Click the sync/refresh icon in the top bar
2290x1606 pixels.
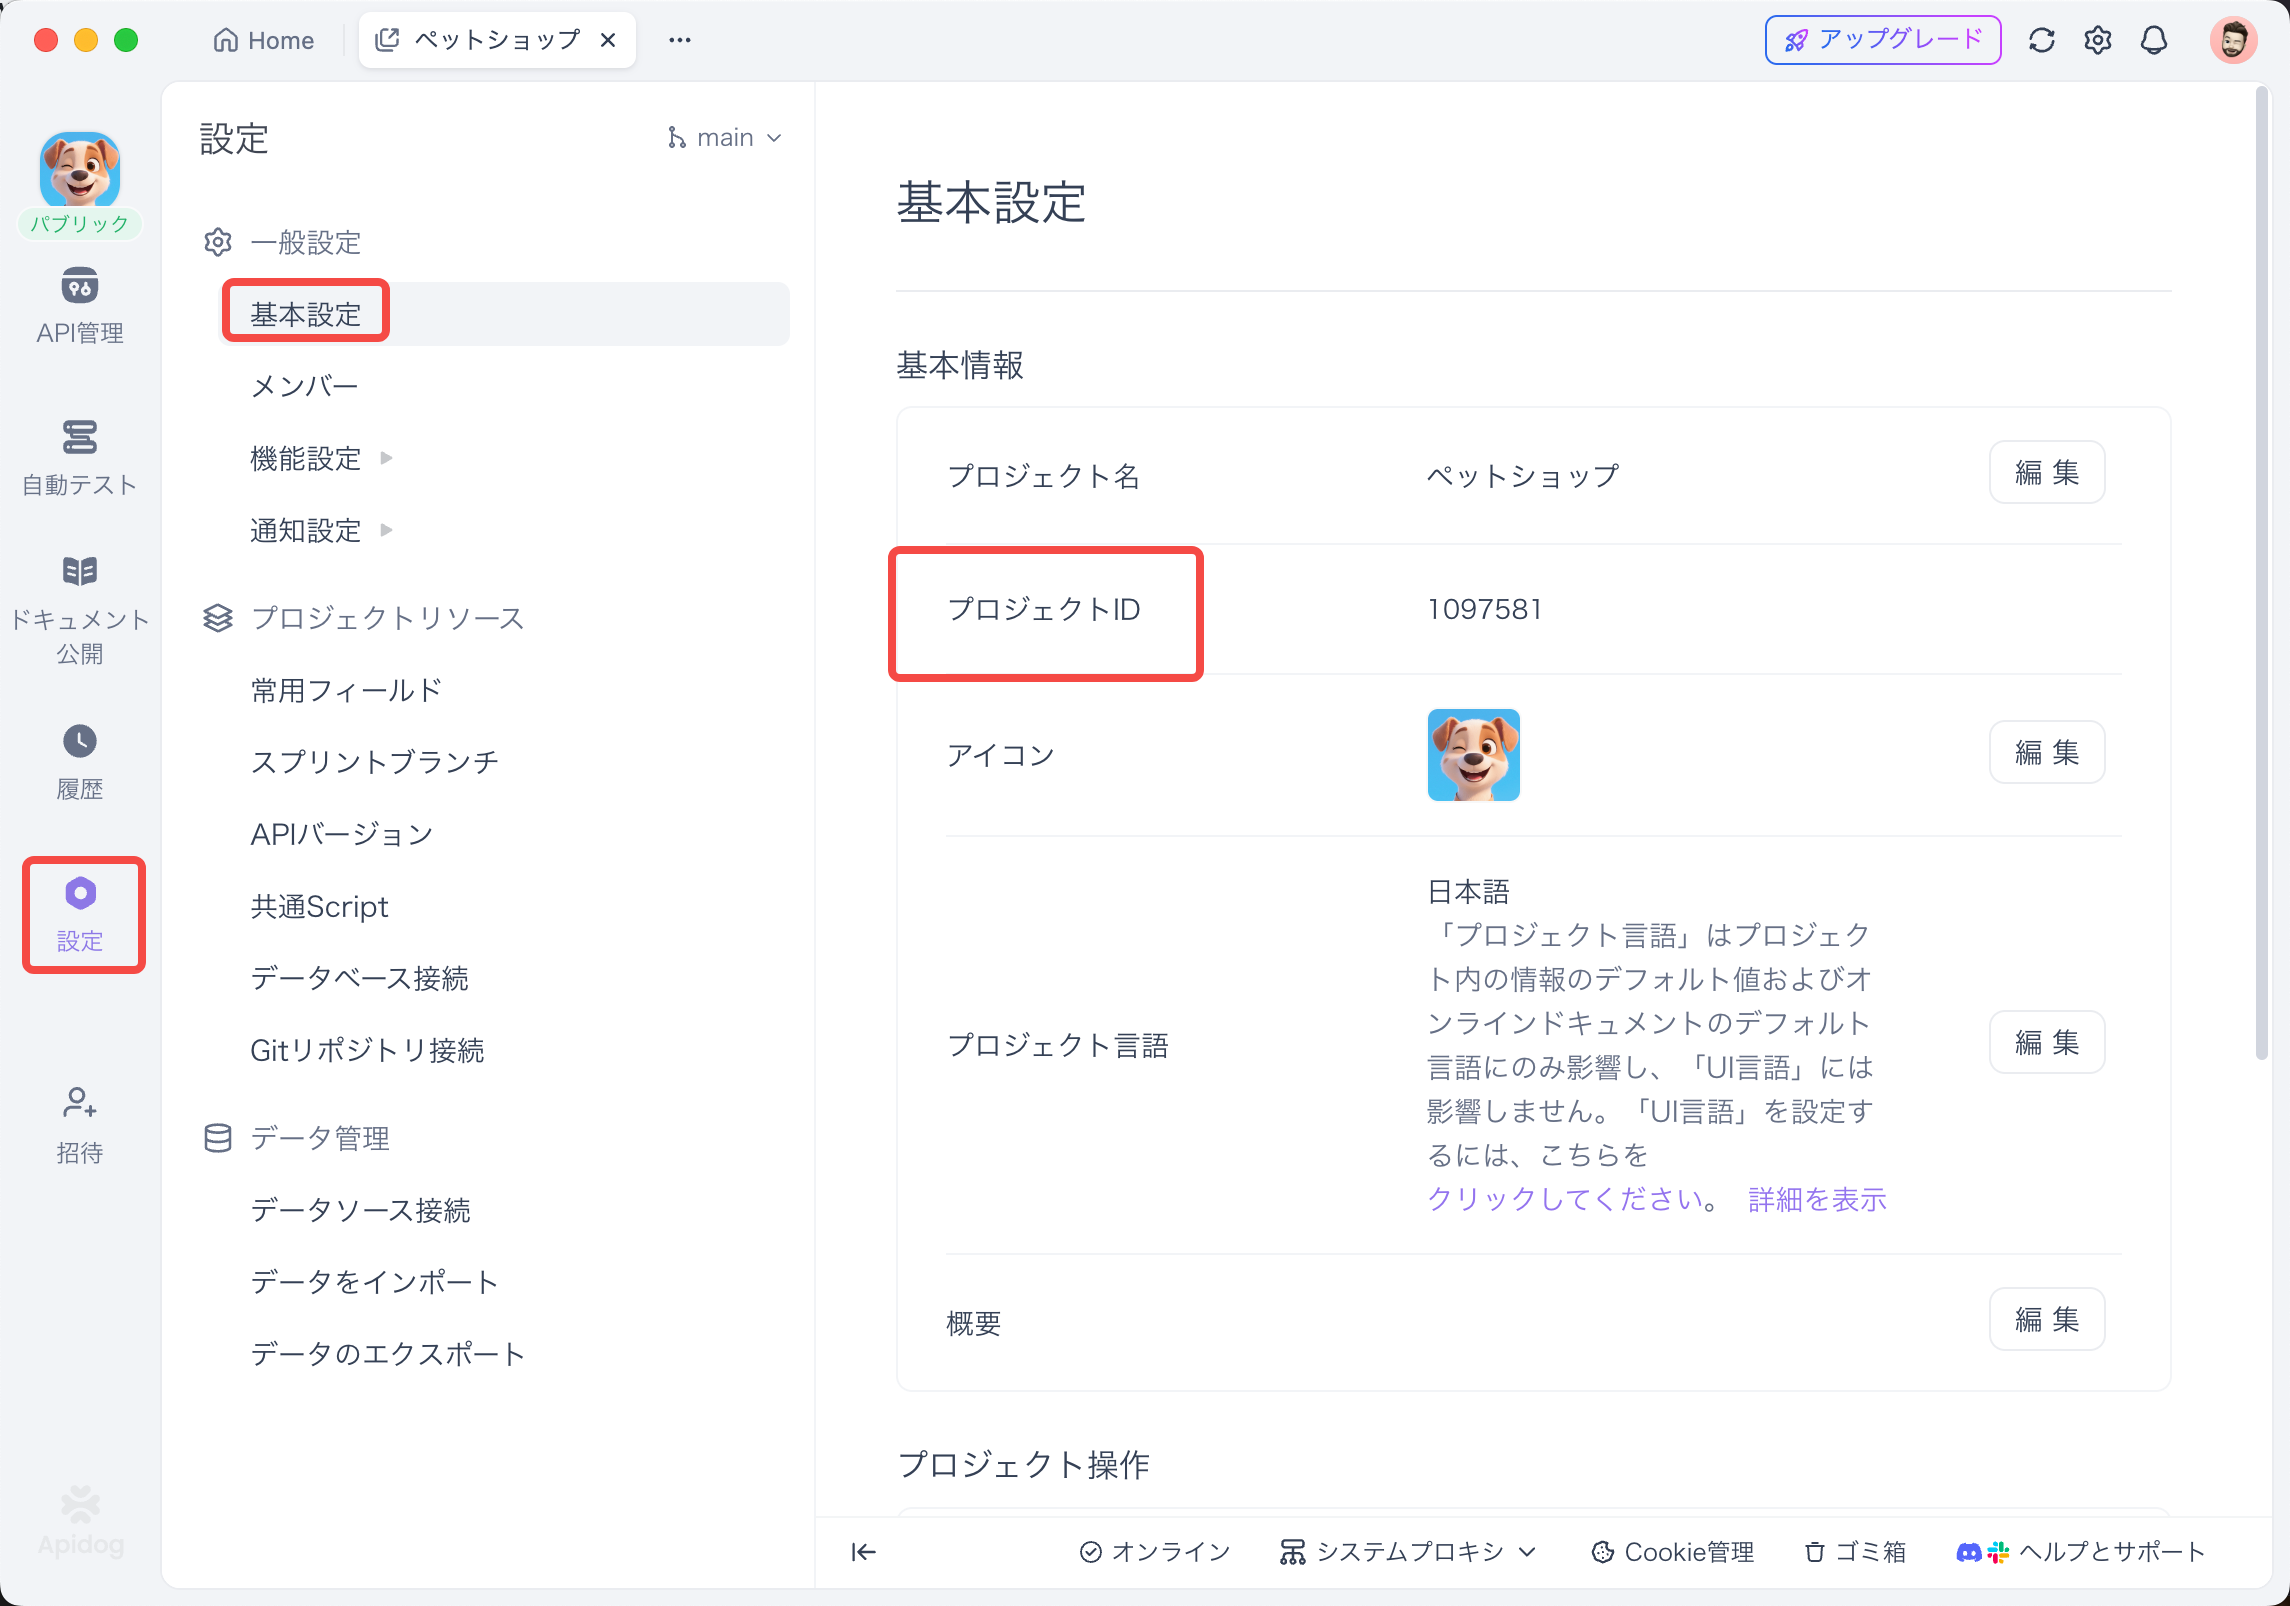2043,40
